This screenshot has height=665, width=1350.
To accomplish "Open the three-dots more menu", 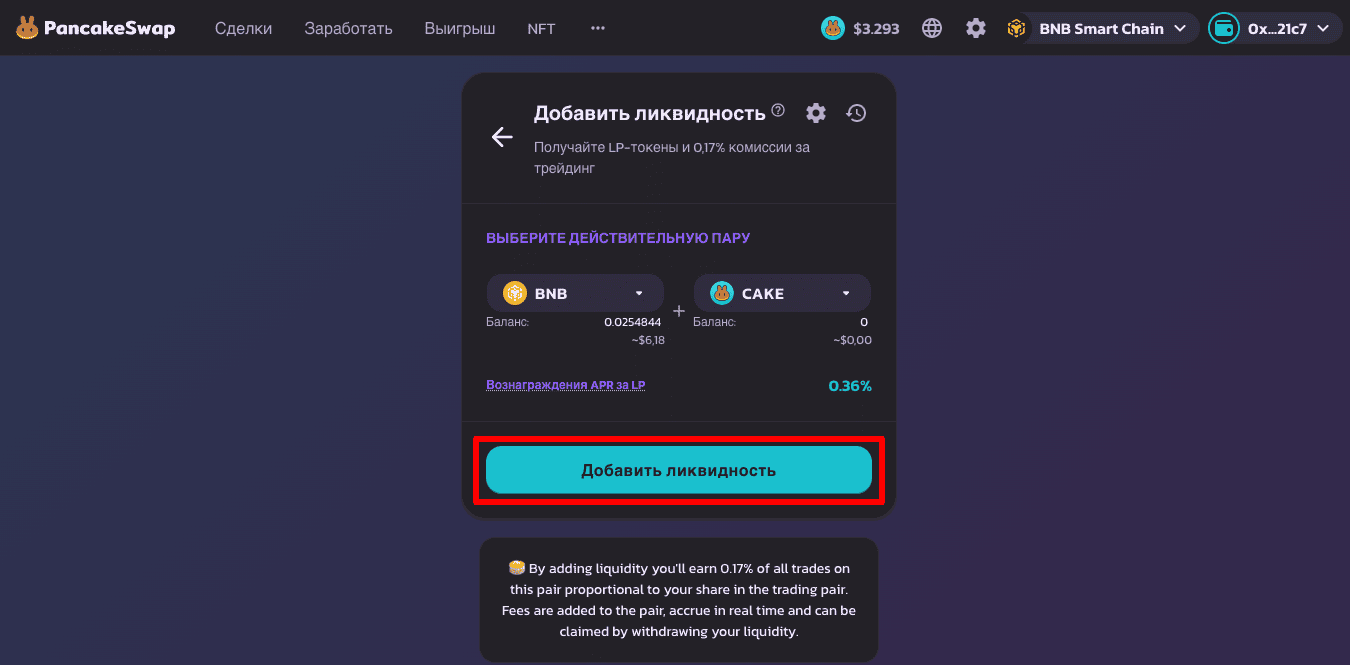I will (598, 28).
